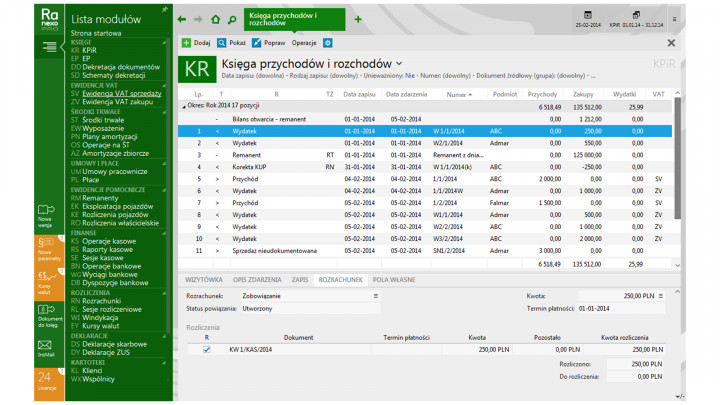Toggle the hamburger module list icon

coord(49,46)
